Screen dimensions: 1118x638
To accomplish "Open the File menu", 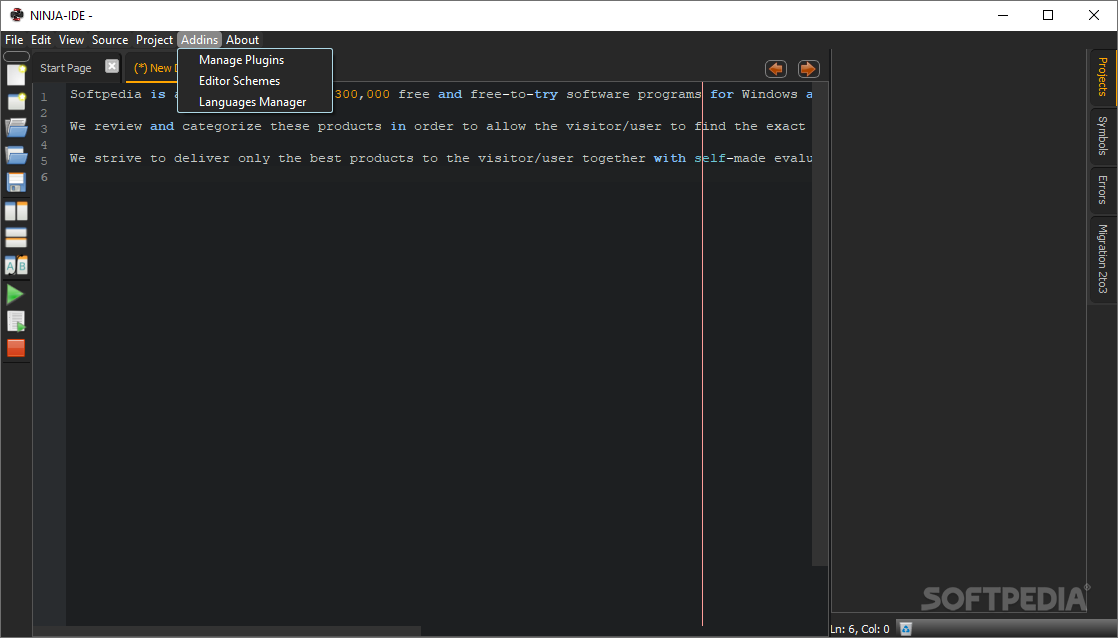I will [x=14, y=40].
